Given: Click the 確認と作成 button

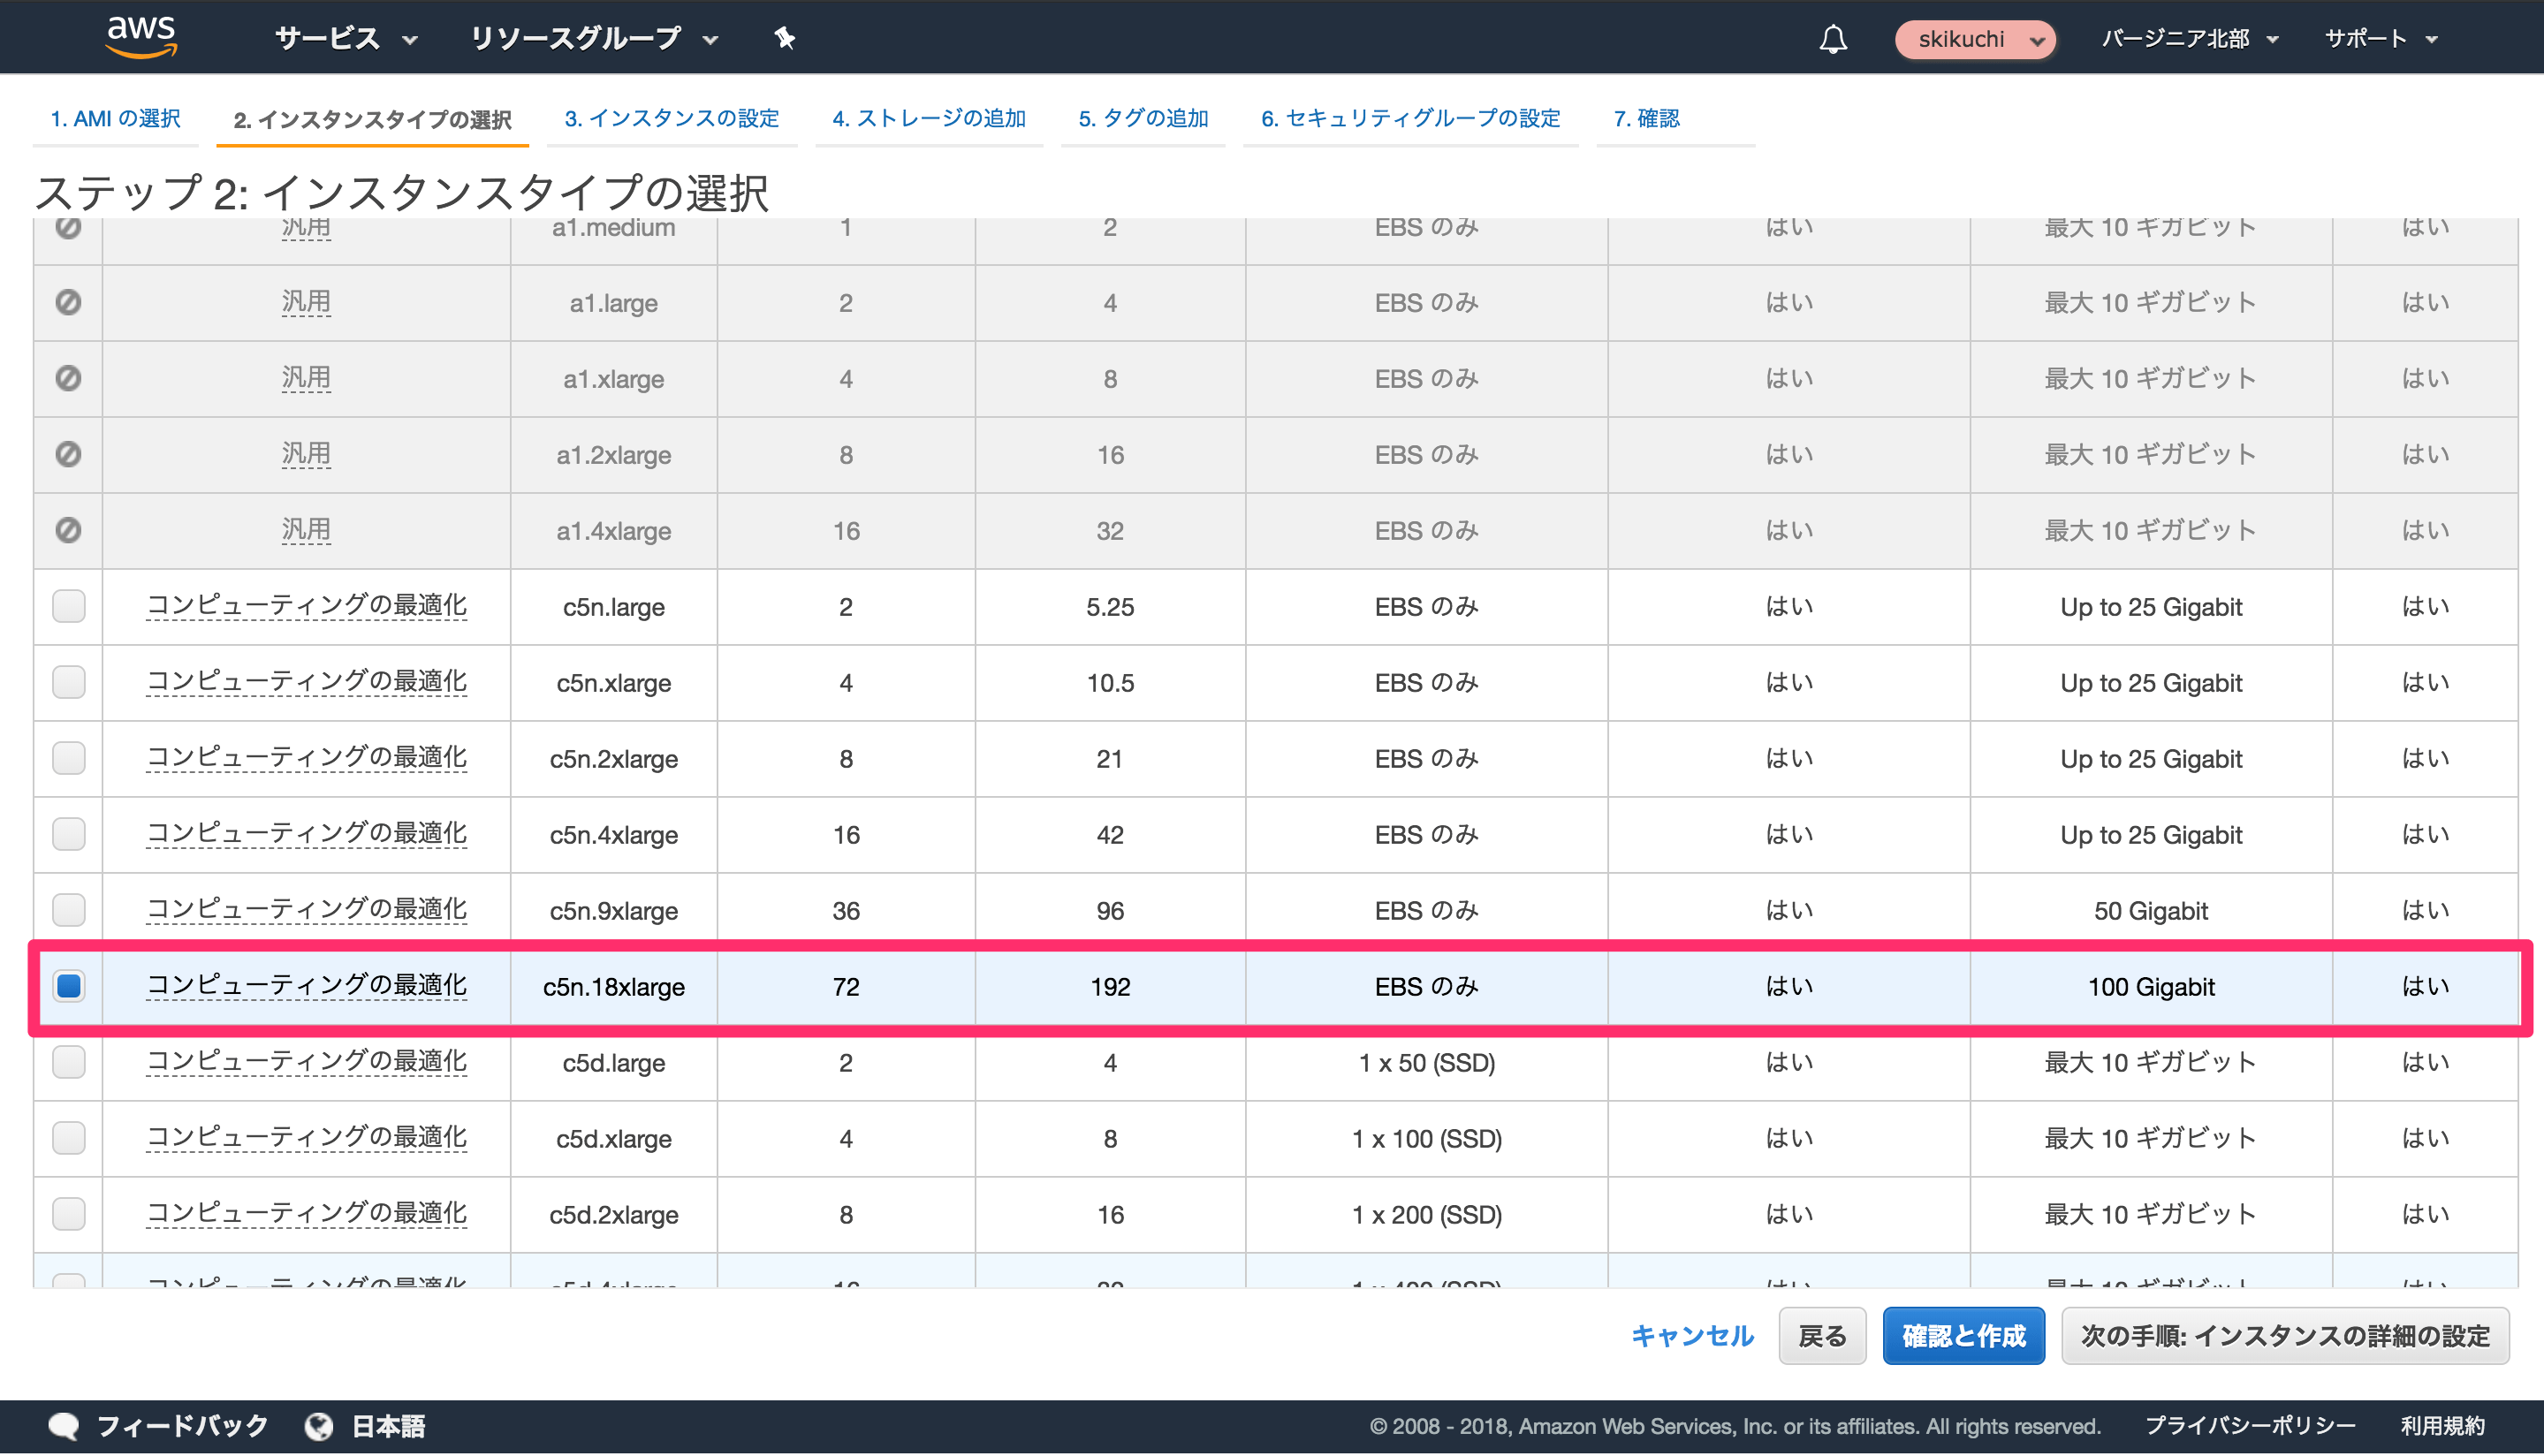Looking at the screenshot, I should coord(1963,1336).
